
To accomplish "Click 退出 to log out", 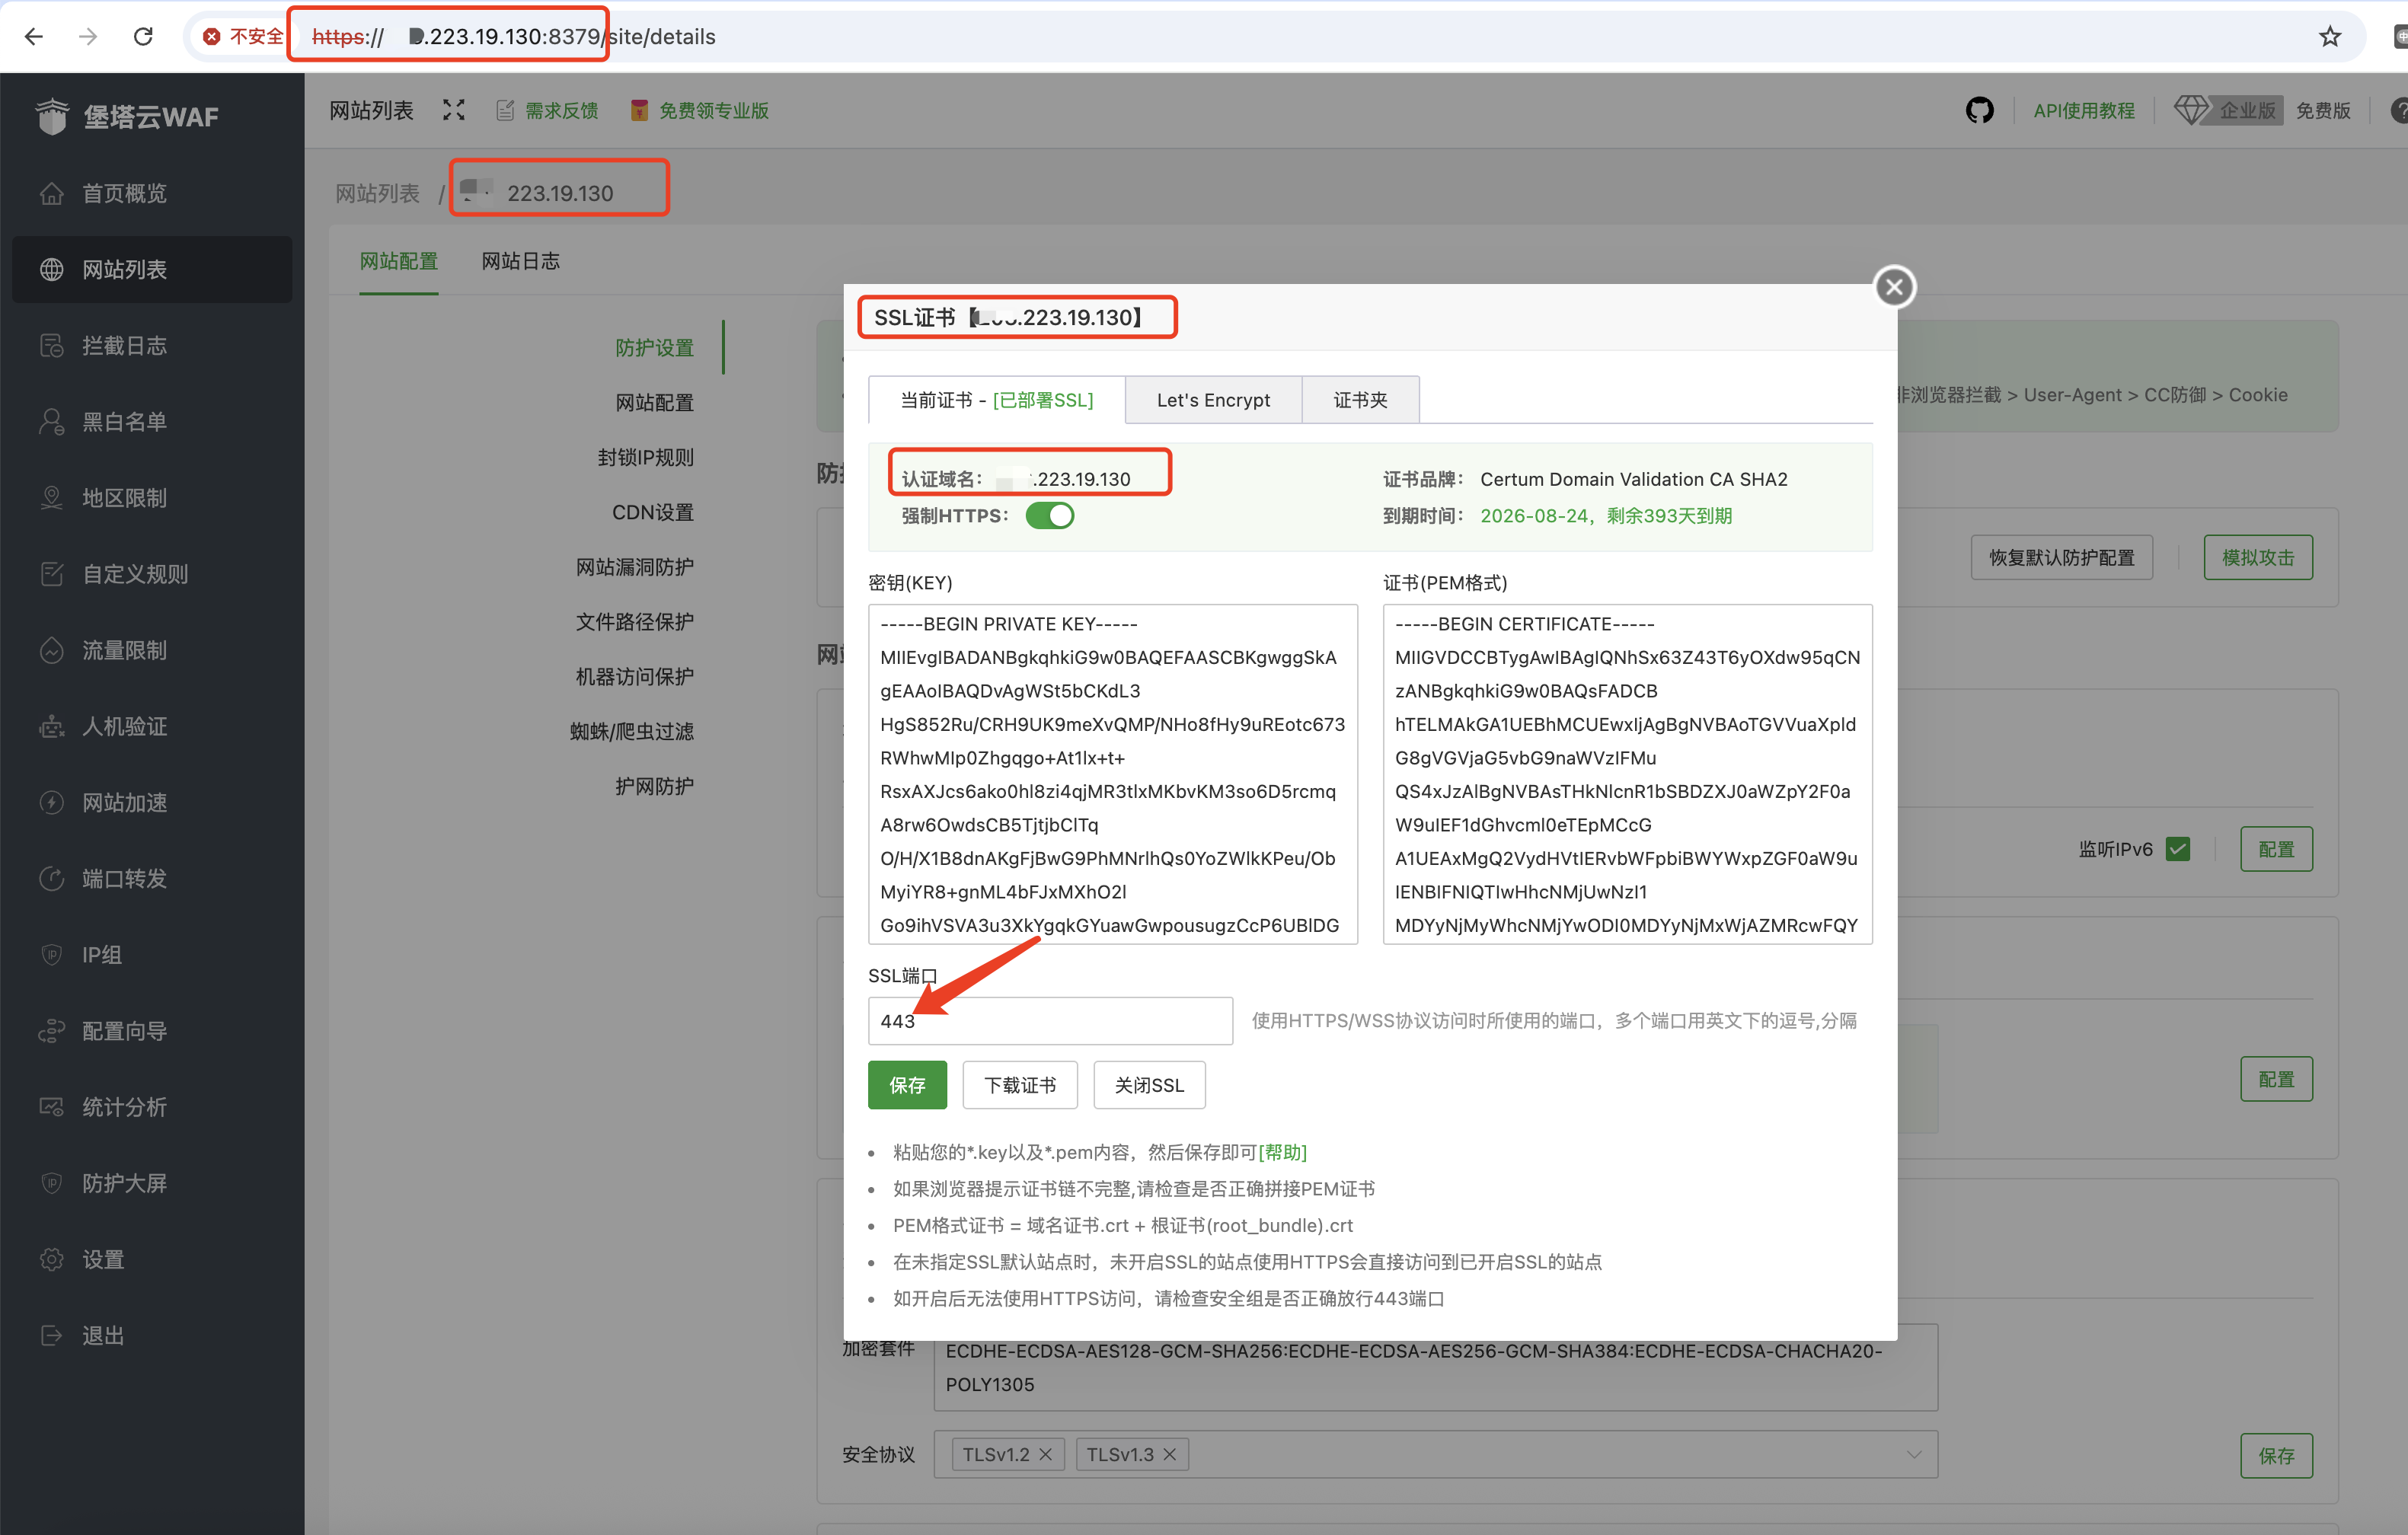I will pyautogui.click(x=152, y=1336).
